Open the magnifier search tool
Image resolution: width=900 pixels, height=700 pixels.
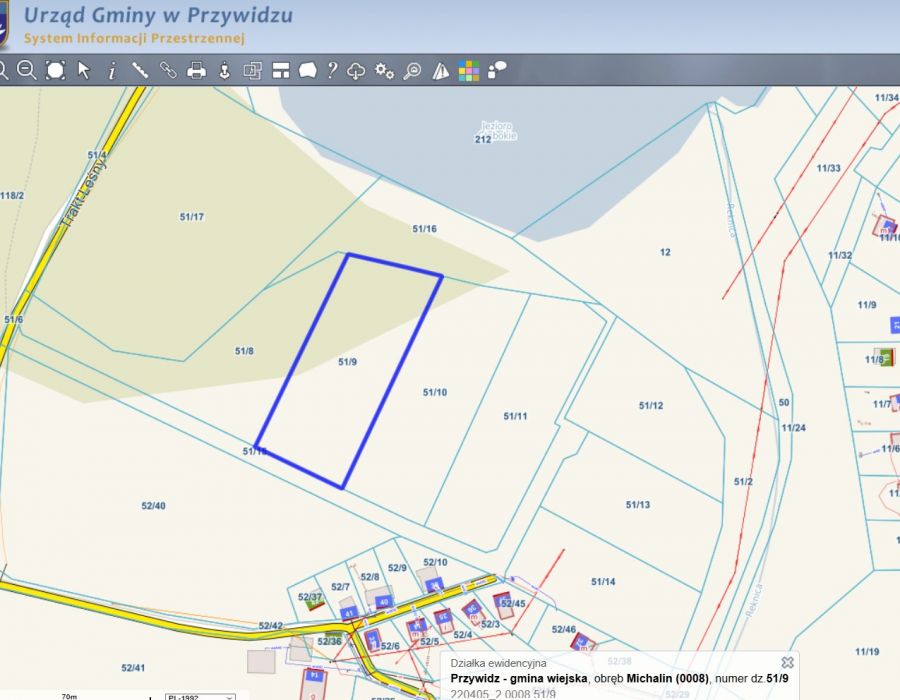(x=412, y=71)
